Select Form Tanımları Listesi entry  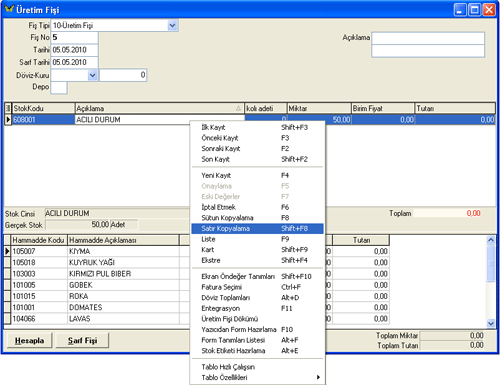[257, 340]
